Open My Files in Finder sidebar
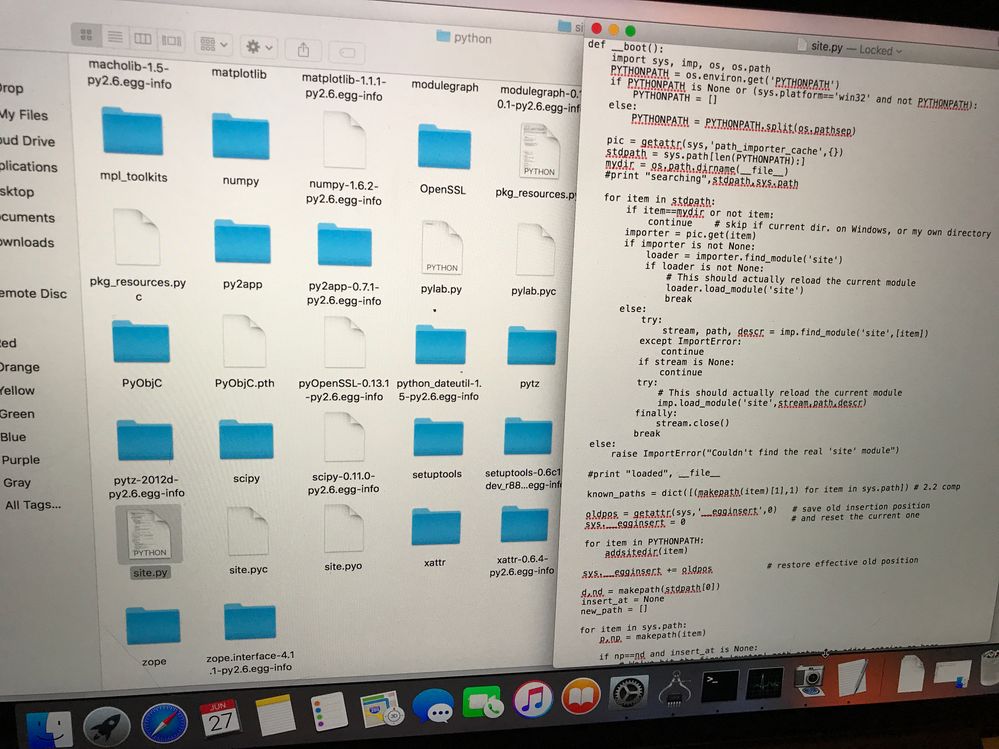999x749 pixels. point(24,115)
